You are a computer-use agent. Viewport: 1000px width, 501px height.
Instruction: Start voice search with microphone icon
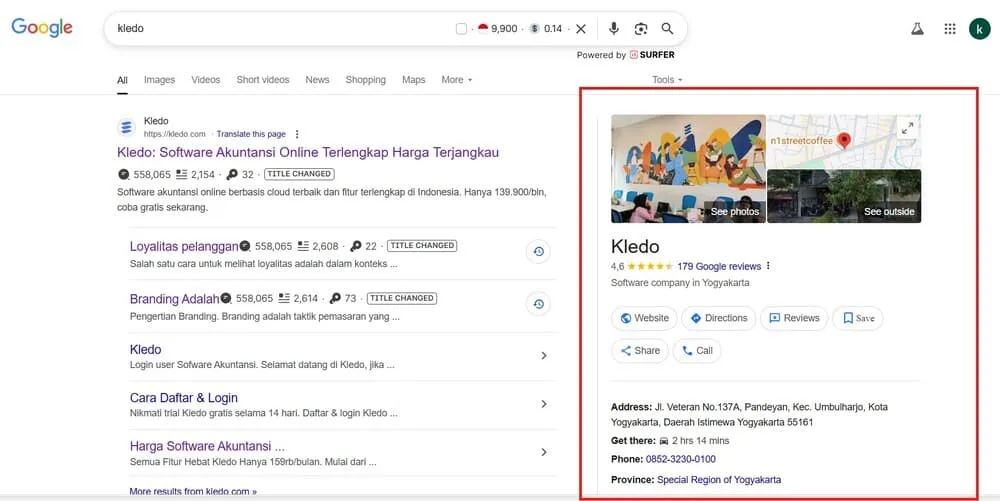(x=614, y=29)
